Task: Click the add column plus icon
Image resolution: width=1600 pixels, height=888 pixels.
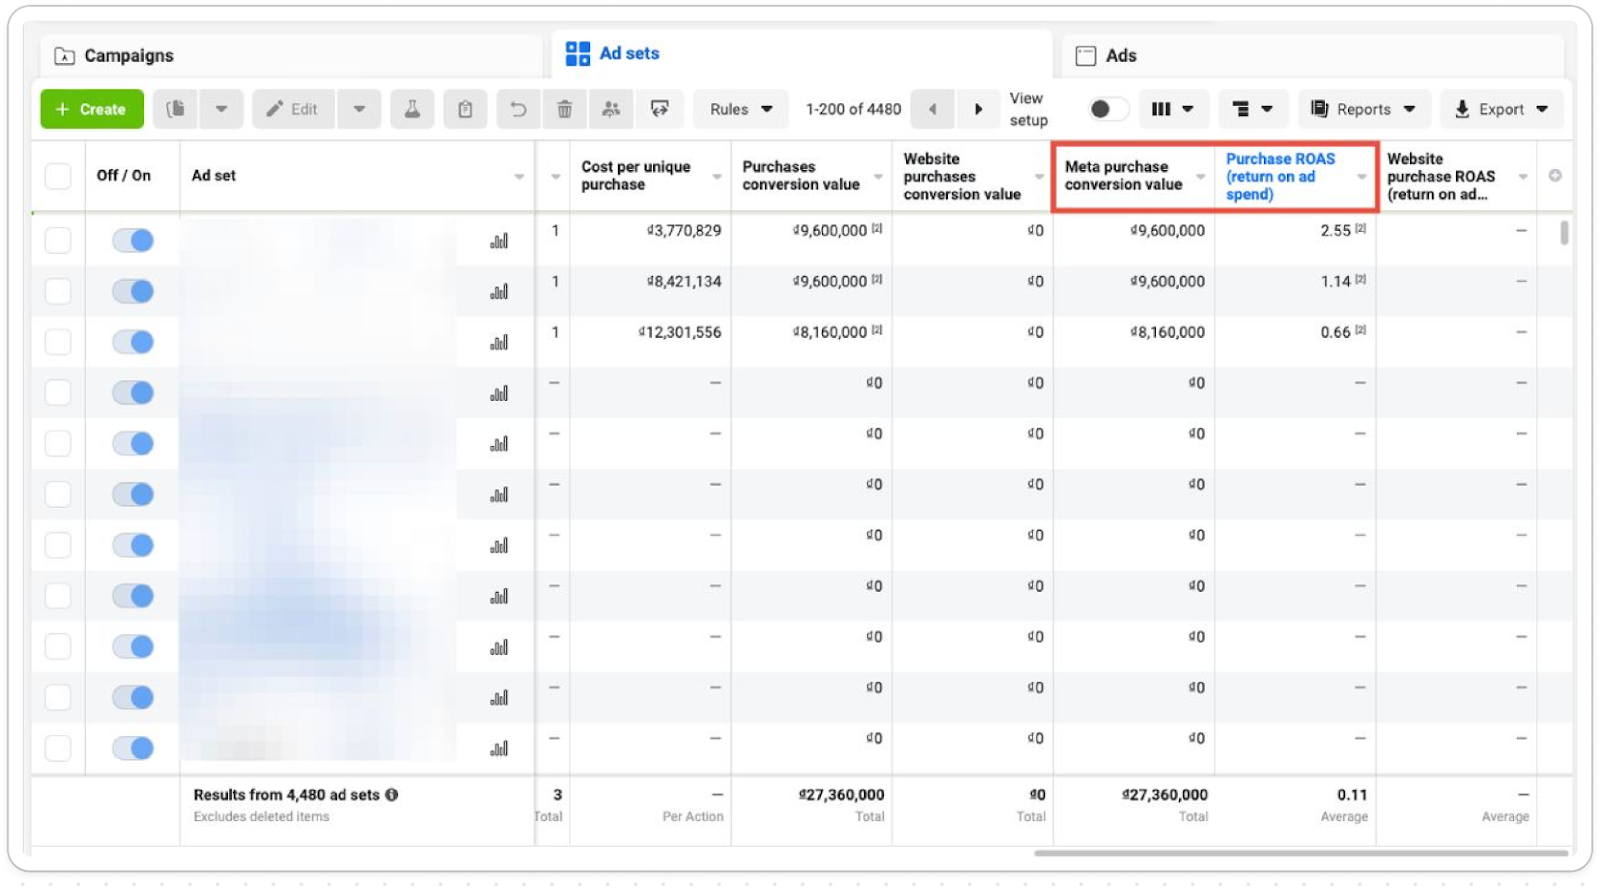Action: click(x=1555, y=176)
